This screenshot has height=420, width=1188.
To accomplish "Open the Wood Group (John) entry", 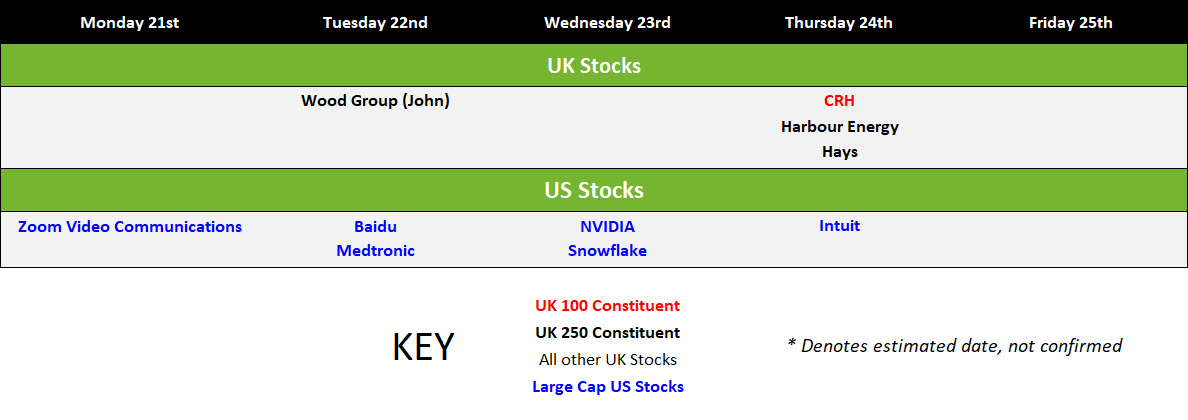I will pyautogui.click(x=375, y=101).
